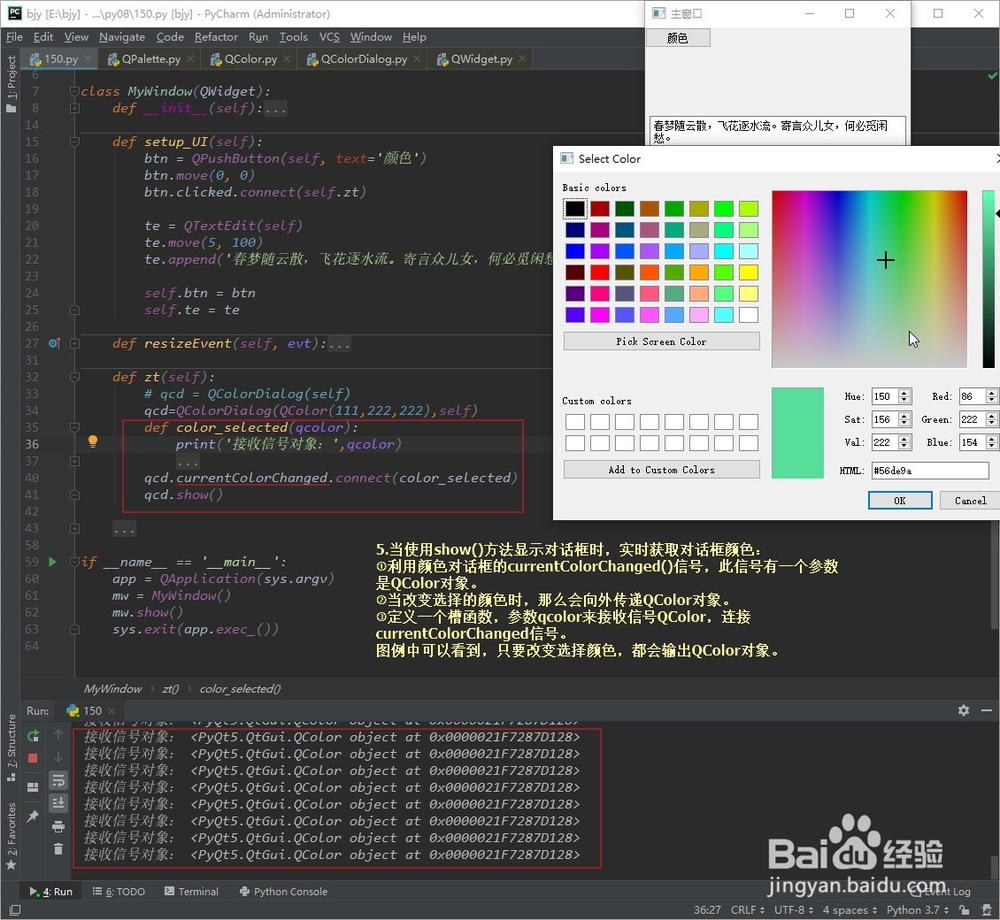Open the 6: TODO tab
This screenshot has height=920, width=1000.
click(119, 891)
